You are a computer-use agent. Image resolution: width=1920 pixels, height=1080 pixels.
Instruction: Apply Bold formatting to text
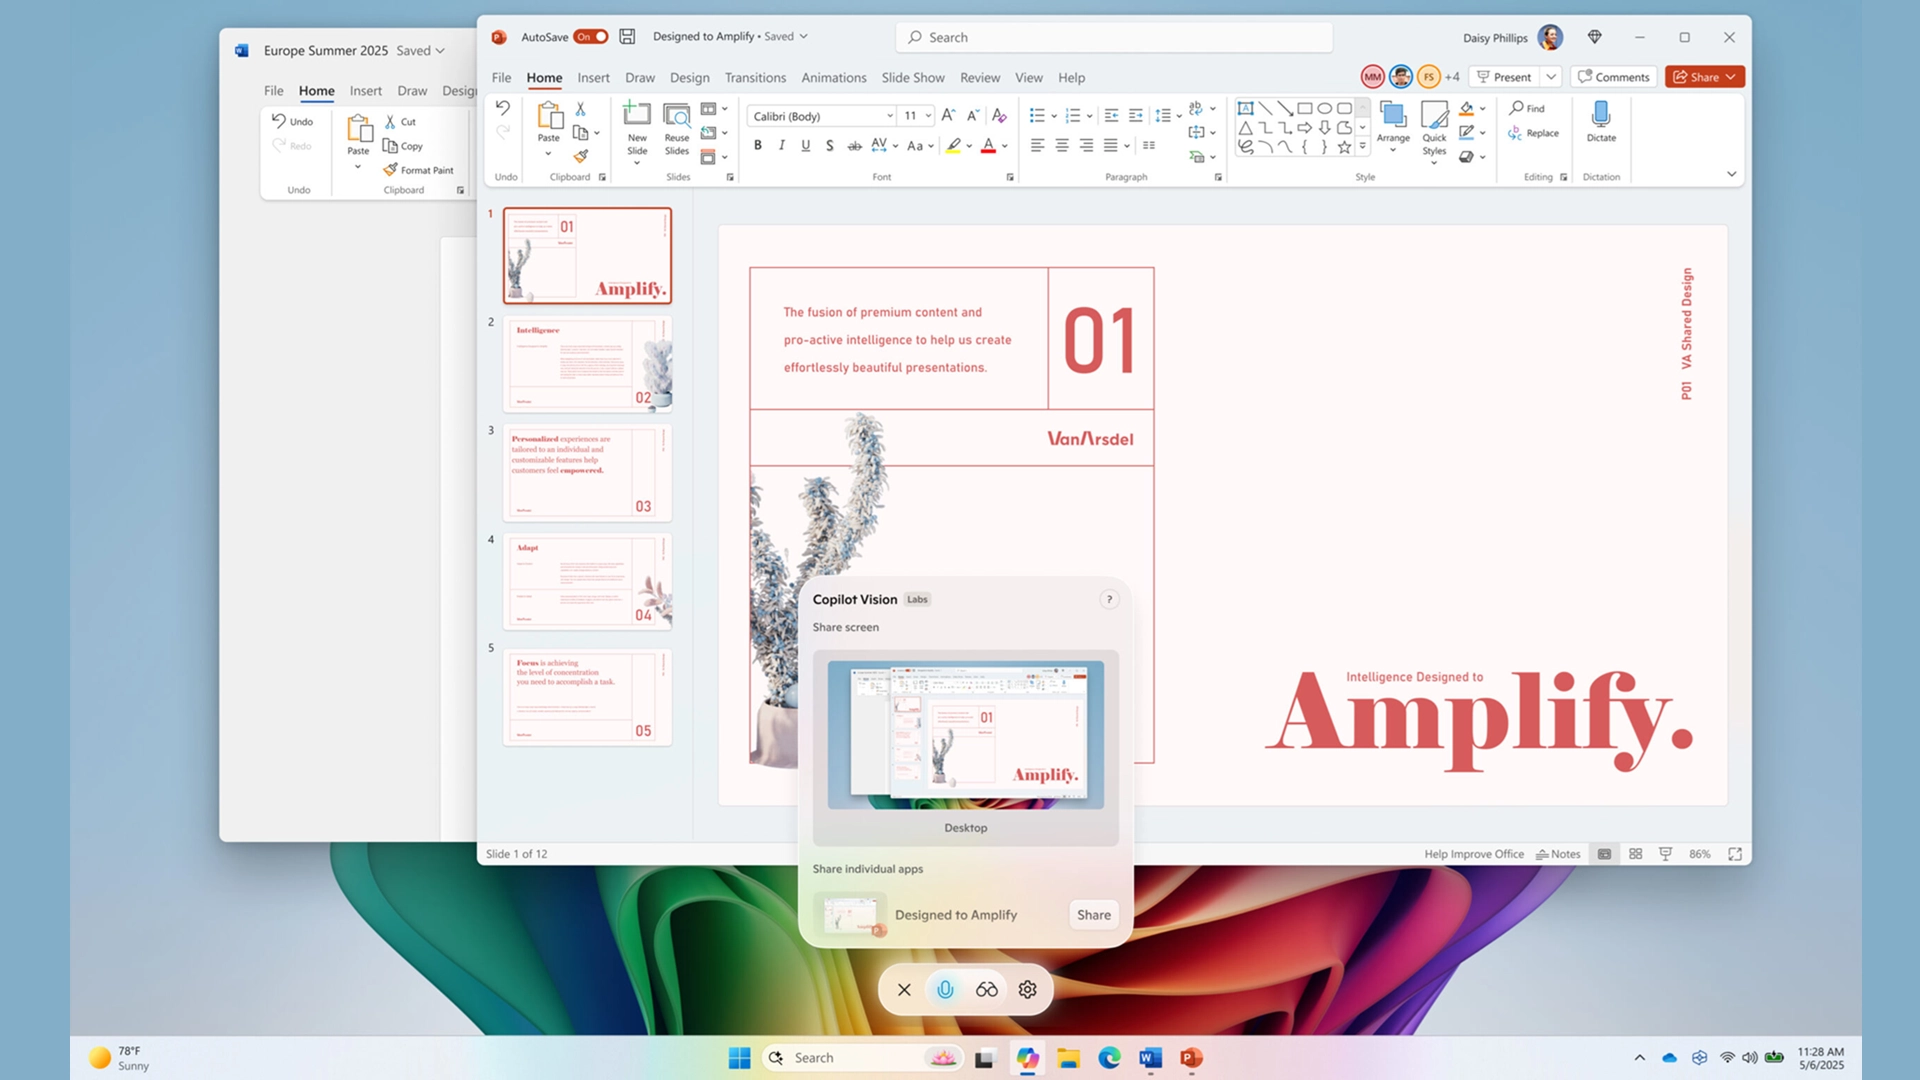click(758, 146)
